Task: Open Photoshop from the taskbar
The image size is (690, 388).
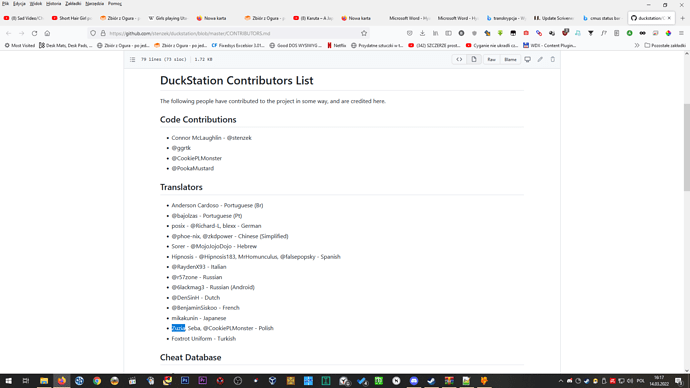Action: [x=185, y=381]
